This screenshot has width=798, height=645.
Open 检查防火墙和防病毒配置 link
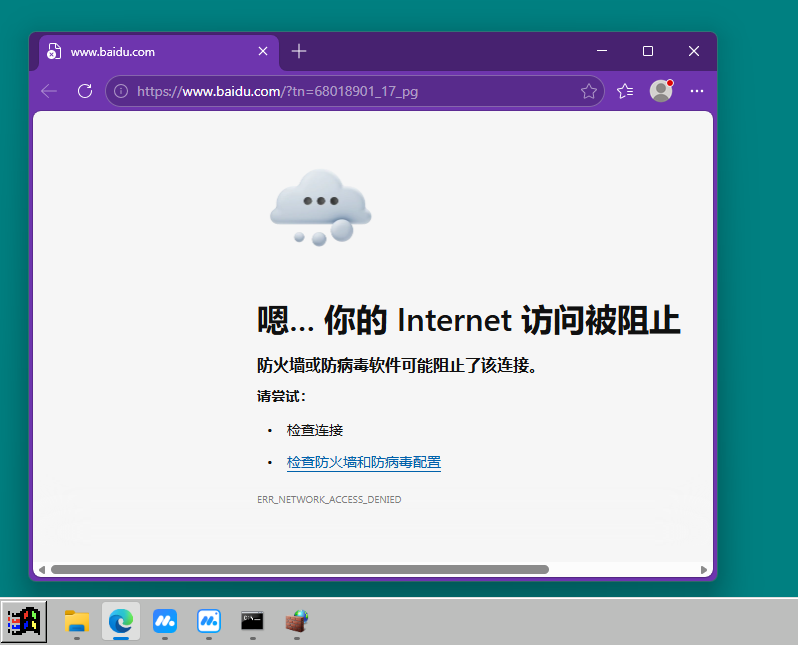pos(364,462)
